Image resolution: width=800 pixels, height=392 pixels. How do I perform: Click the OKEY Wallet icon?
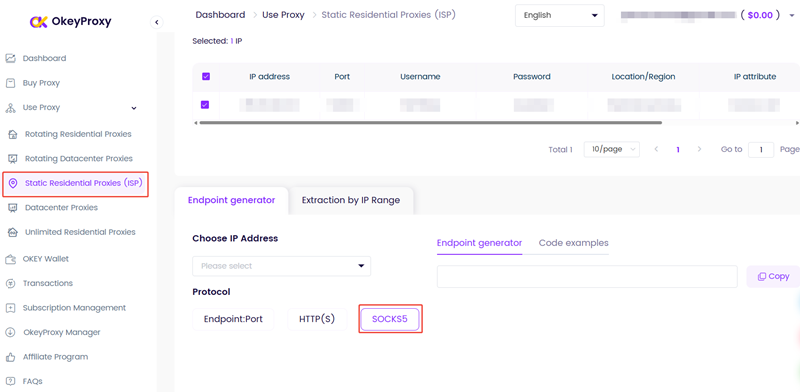coord(10,259)
